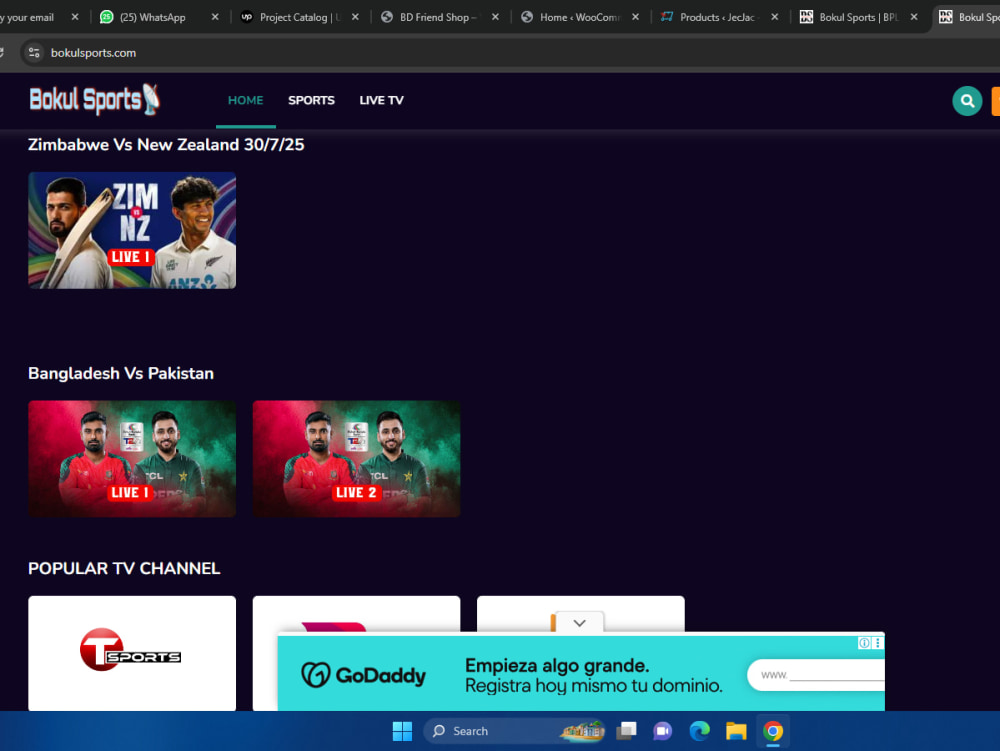Image resolution: width=1000 pixels, height=751 pixels.
Task: Open Task View icon in taskbar
Action: coord(626,731)
